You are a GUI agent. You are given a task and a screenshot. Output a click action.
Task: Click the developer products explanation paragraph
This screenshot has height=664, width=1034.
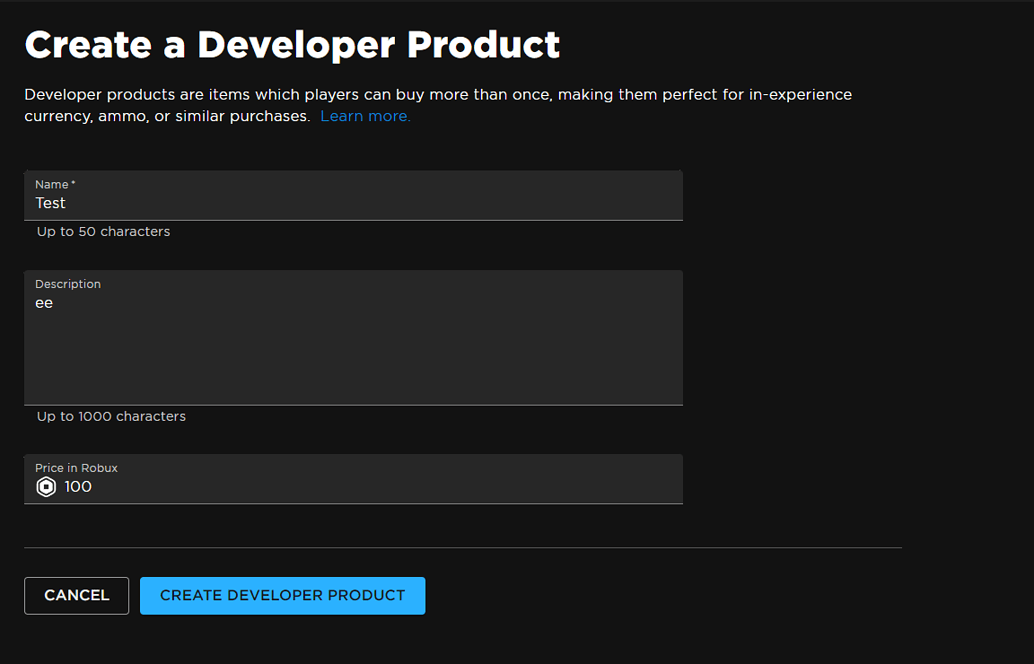click(437, 95)
